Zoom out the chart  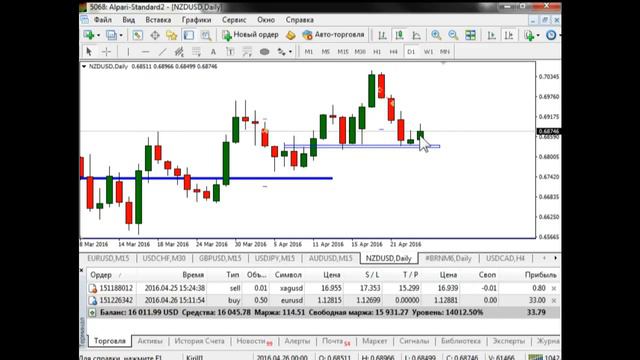point(453,35)
